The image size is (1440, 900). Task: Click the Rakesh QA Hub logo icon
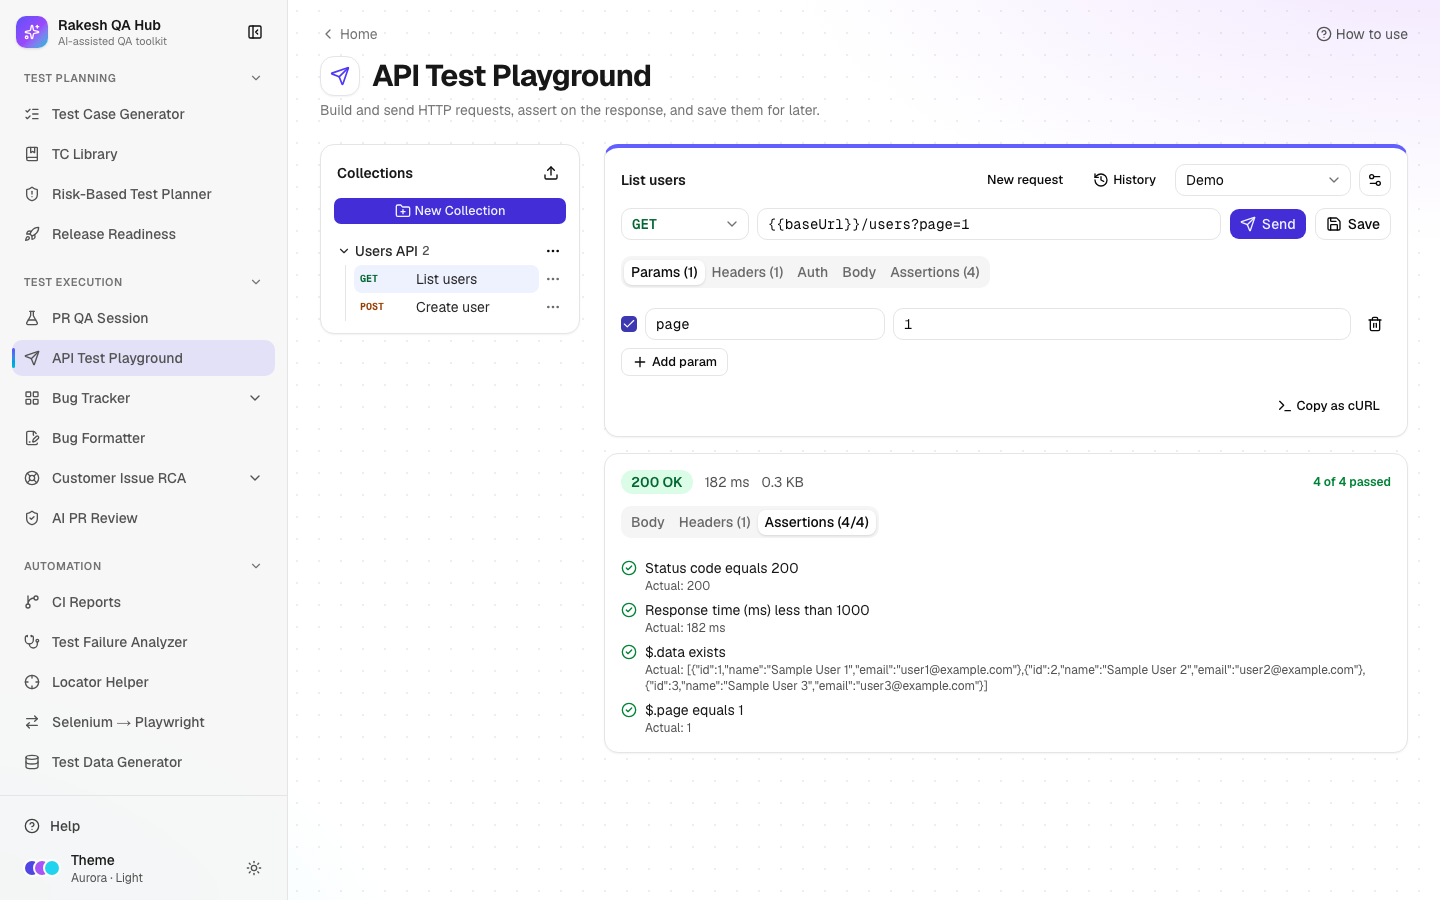click(x=32, y=32)
